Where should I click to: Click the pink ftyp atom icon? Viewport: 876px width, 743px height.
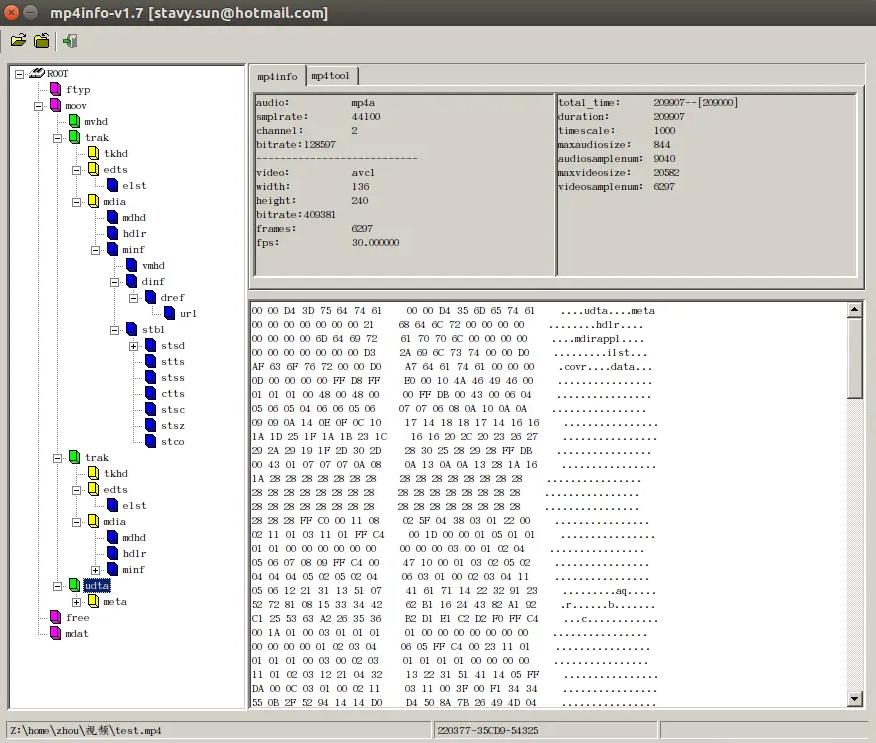click(x=56, y=90)
